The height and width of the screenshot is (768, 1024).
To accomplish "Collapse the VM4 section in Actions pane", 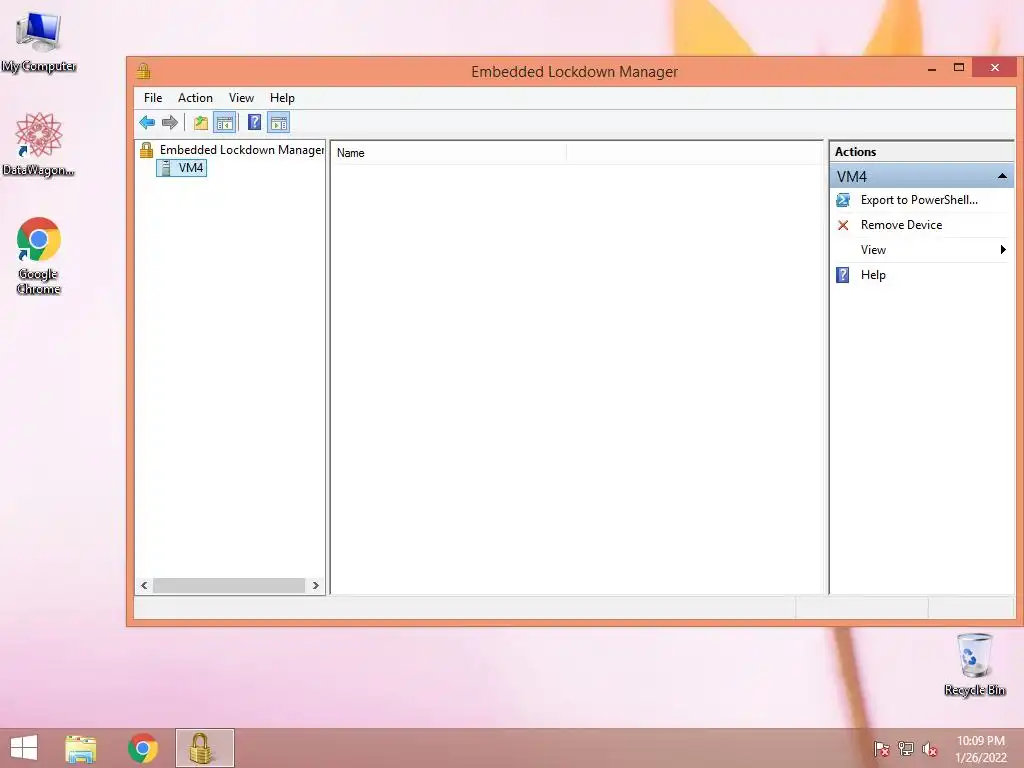I will pos(1002,176).
